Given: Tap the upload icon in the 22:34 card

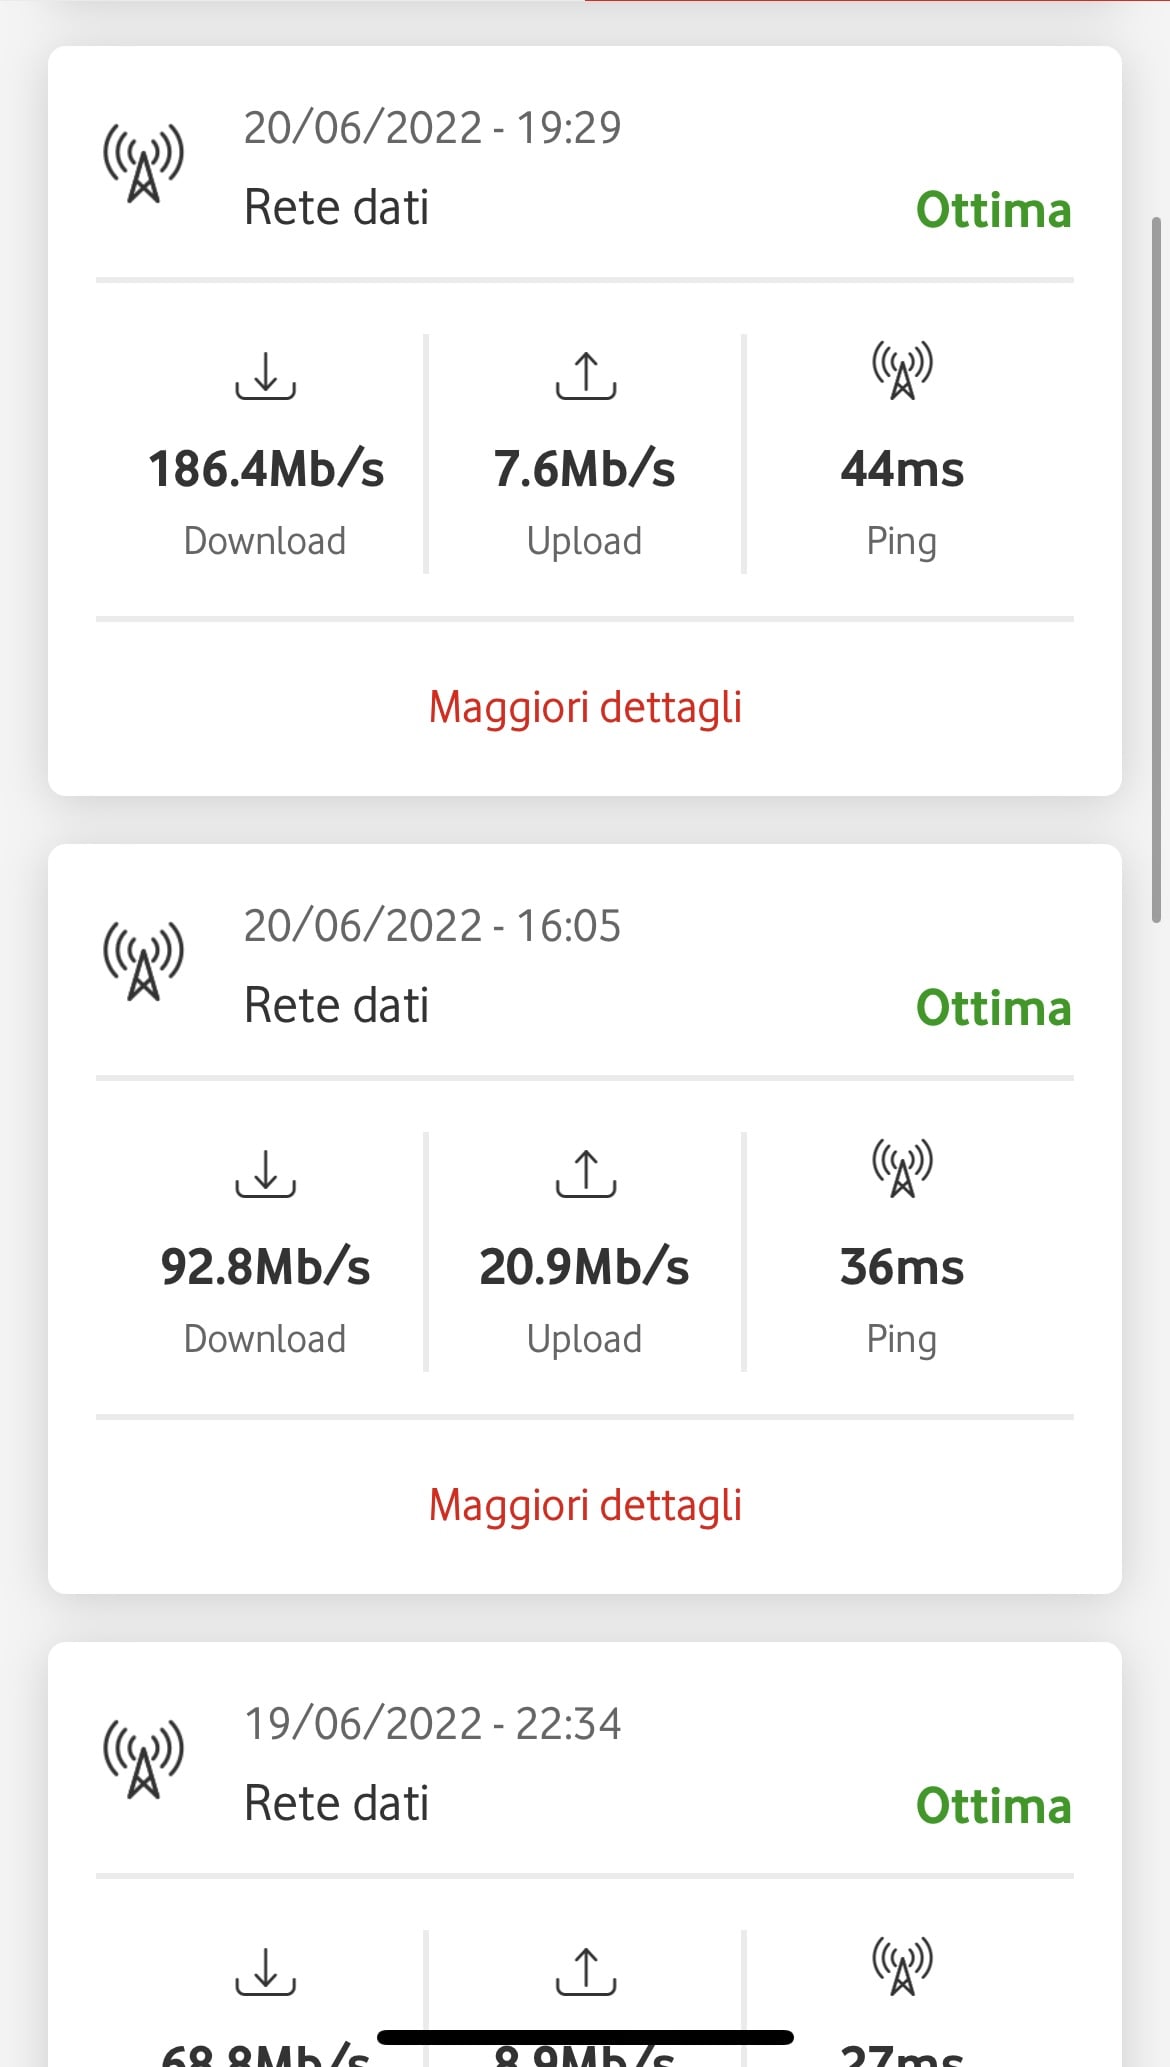Looking at the screenshot, I should pos(585,1972).
